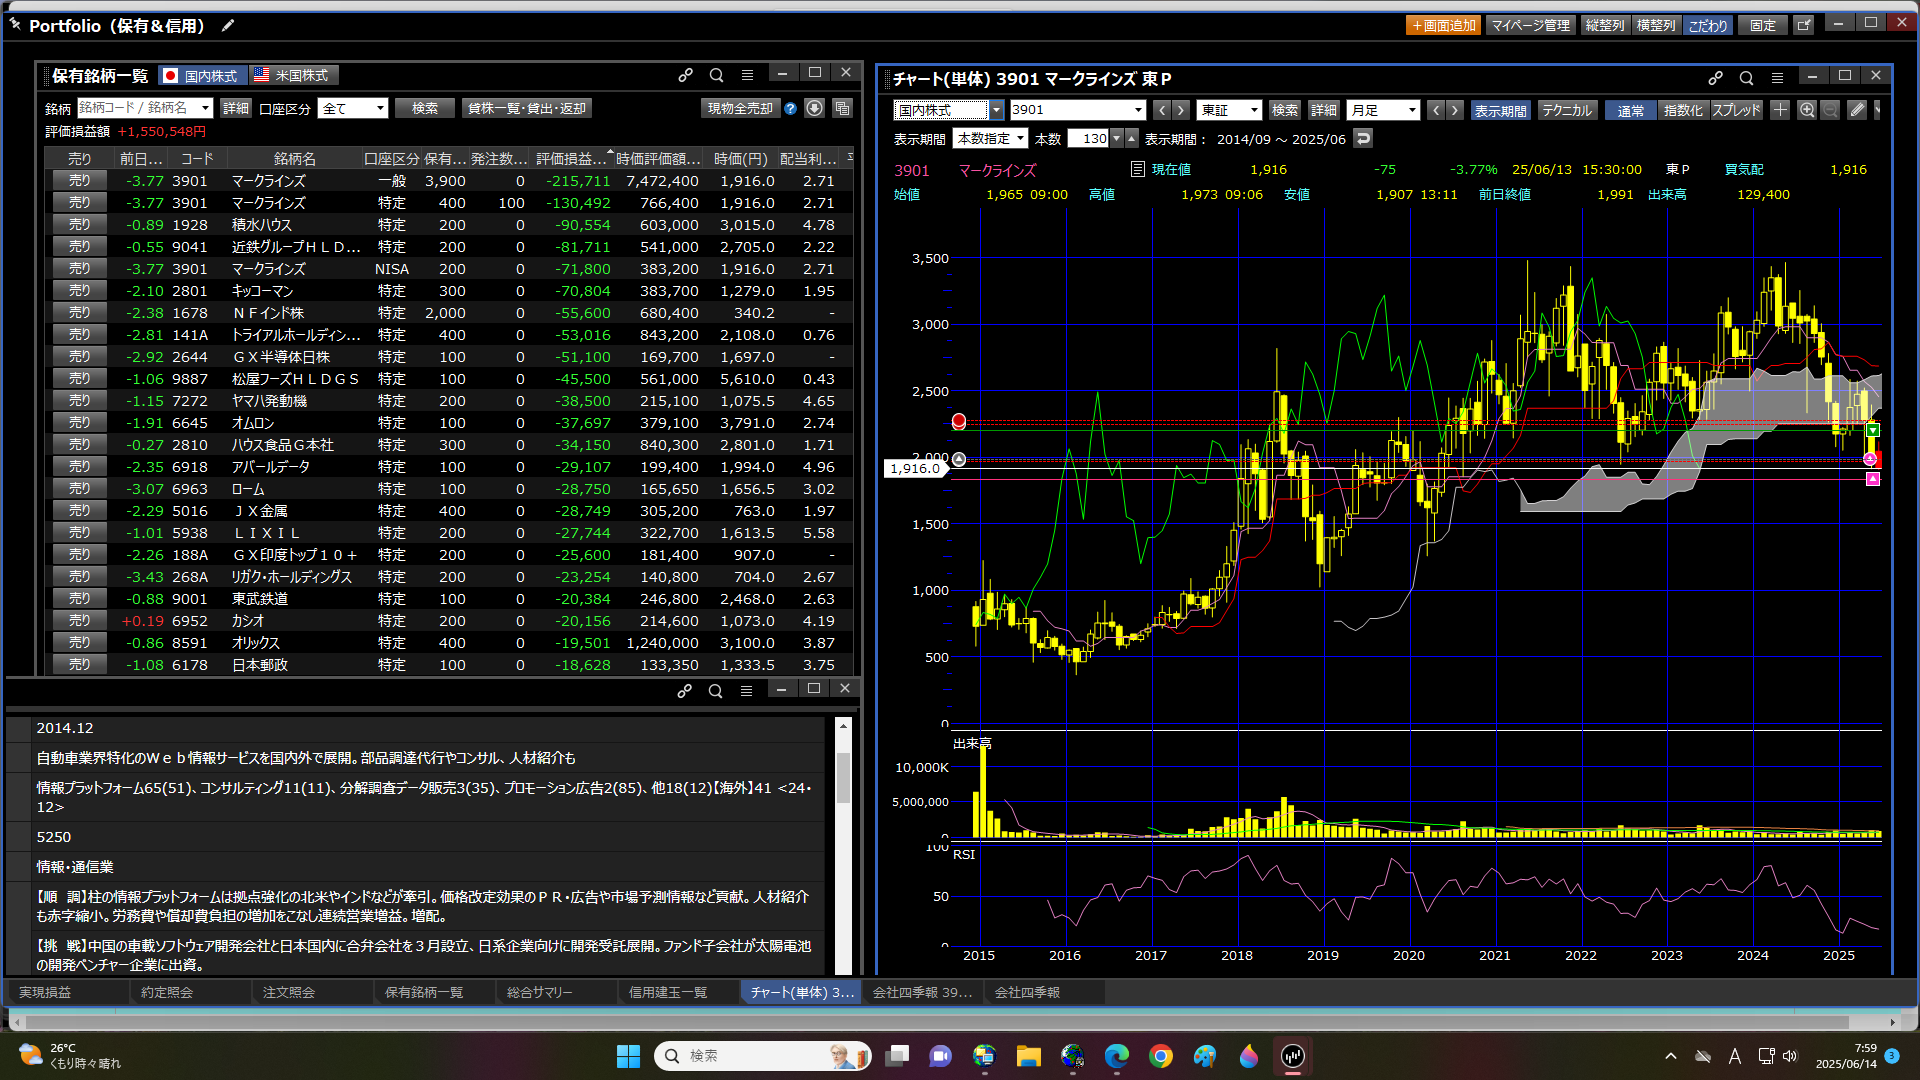Click company info panel vertical scrollbar thumb

[x=843, y=777]
